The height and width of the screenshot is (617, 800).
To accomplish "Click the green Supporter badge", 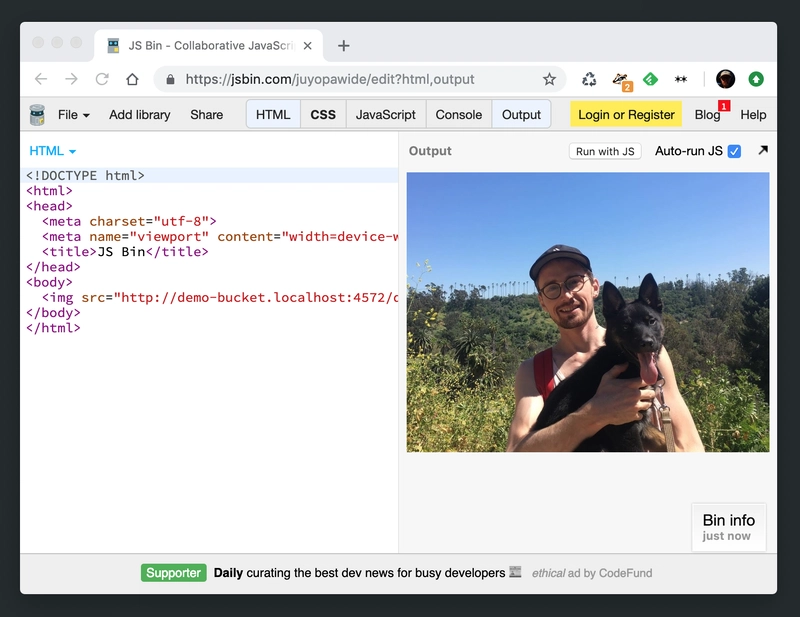I will 173,573.
